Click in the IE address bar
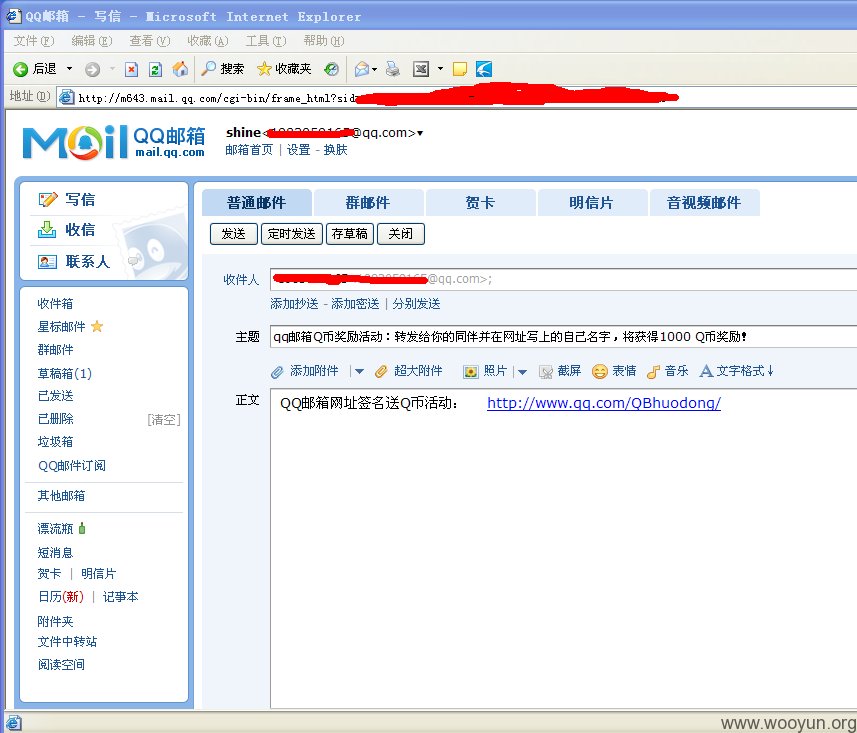This screenshot has height=733, width=857. pyautogui.click(x=456, y=98)
